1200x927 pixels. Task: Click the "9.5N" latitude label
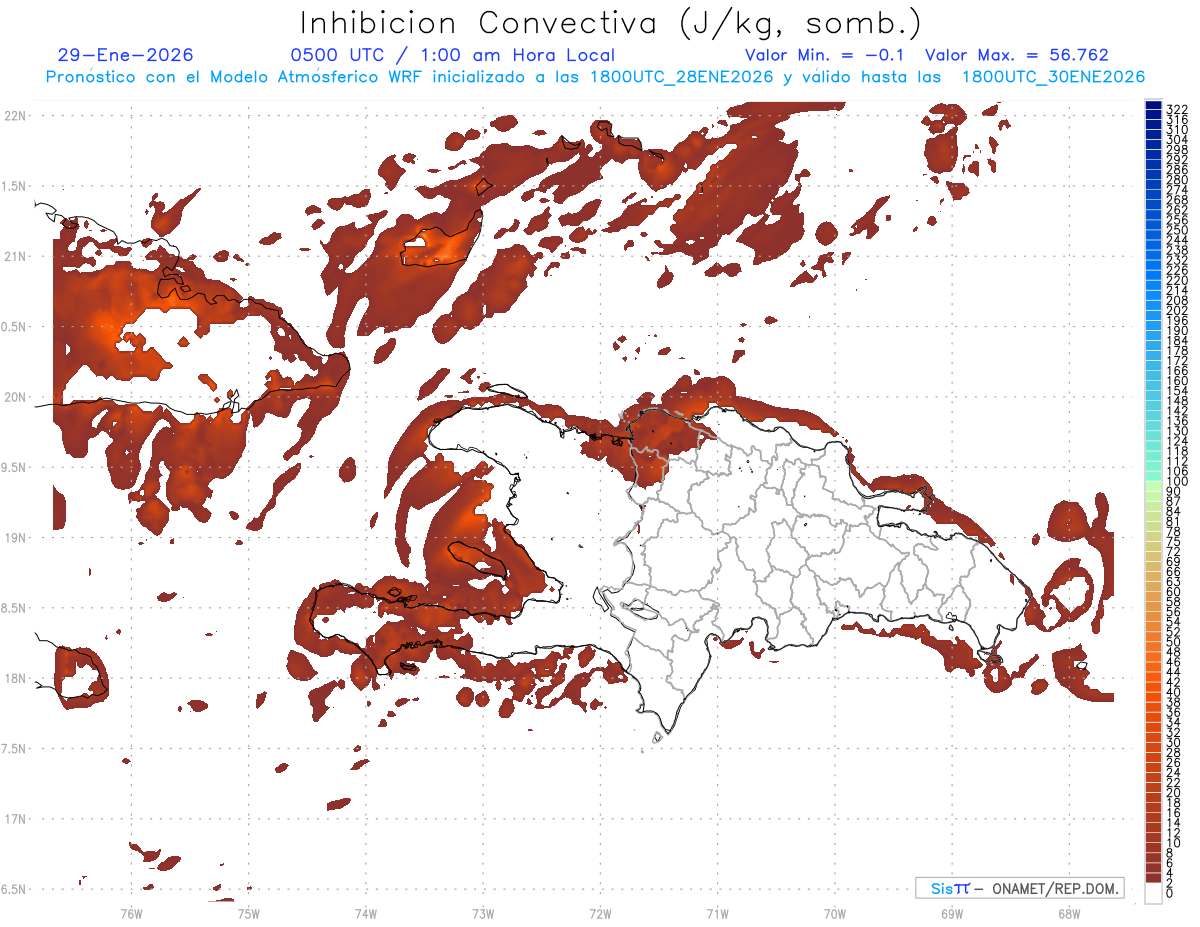tap(14, 467)
